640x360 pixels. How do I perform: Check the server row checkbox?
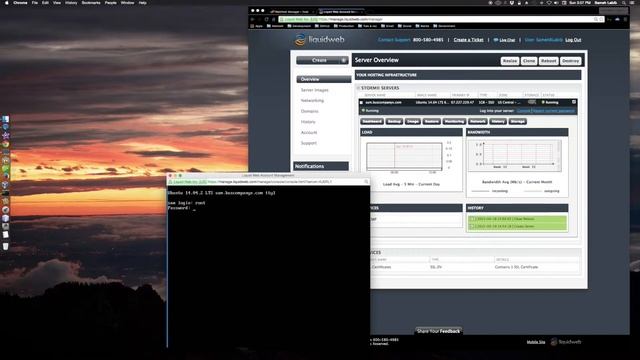click(x=362, y=102)
